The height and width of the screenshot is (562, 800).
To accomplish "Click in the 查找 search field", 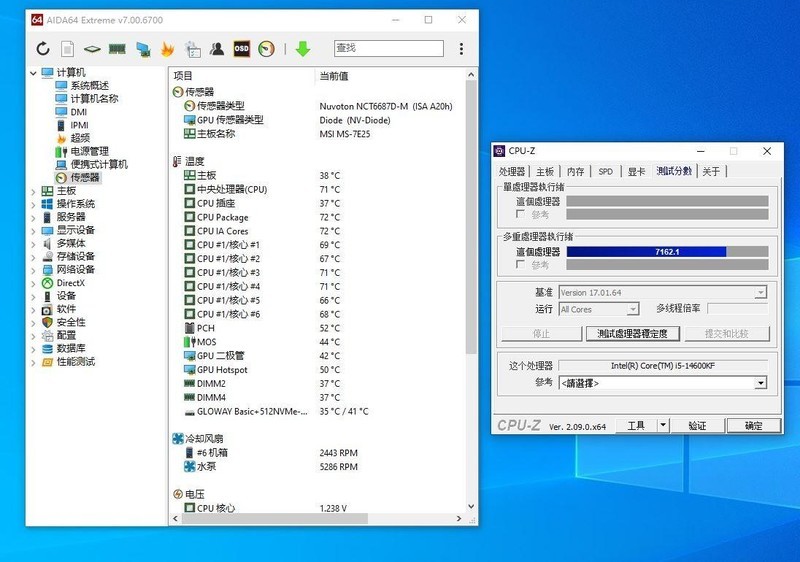I will click(x=389, y=48).
